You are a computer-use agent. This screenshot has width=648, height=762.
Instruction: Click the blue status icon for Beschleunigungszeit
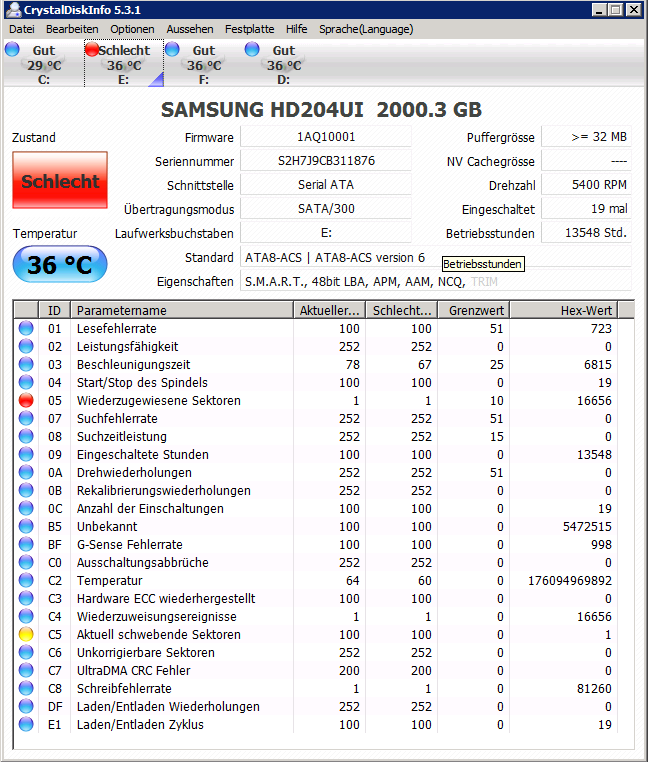click(x=26, y=364)
